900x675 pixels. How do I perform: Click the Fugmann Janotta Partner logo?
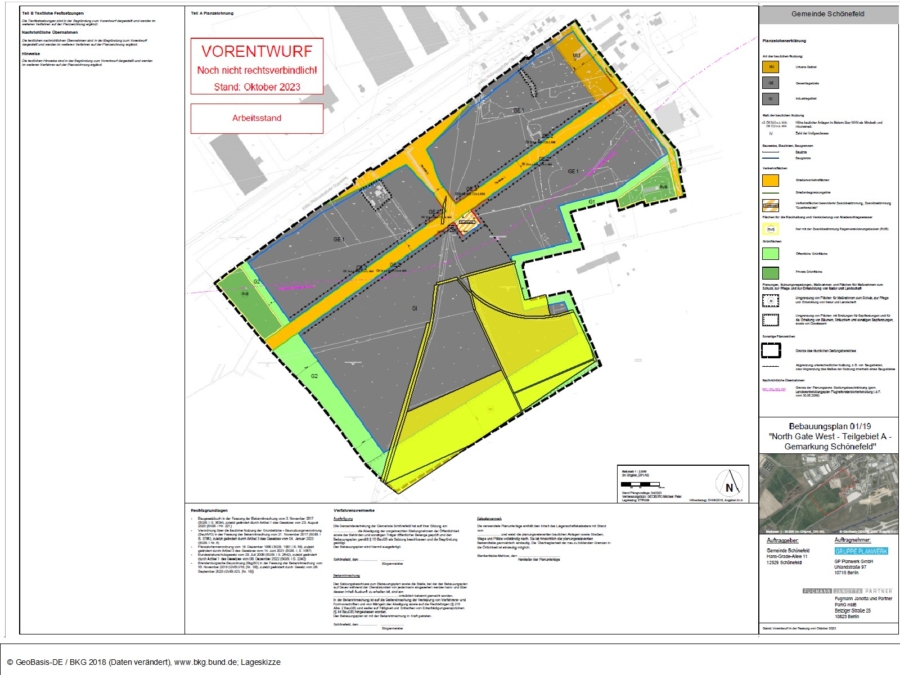[x=847, y=591]
